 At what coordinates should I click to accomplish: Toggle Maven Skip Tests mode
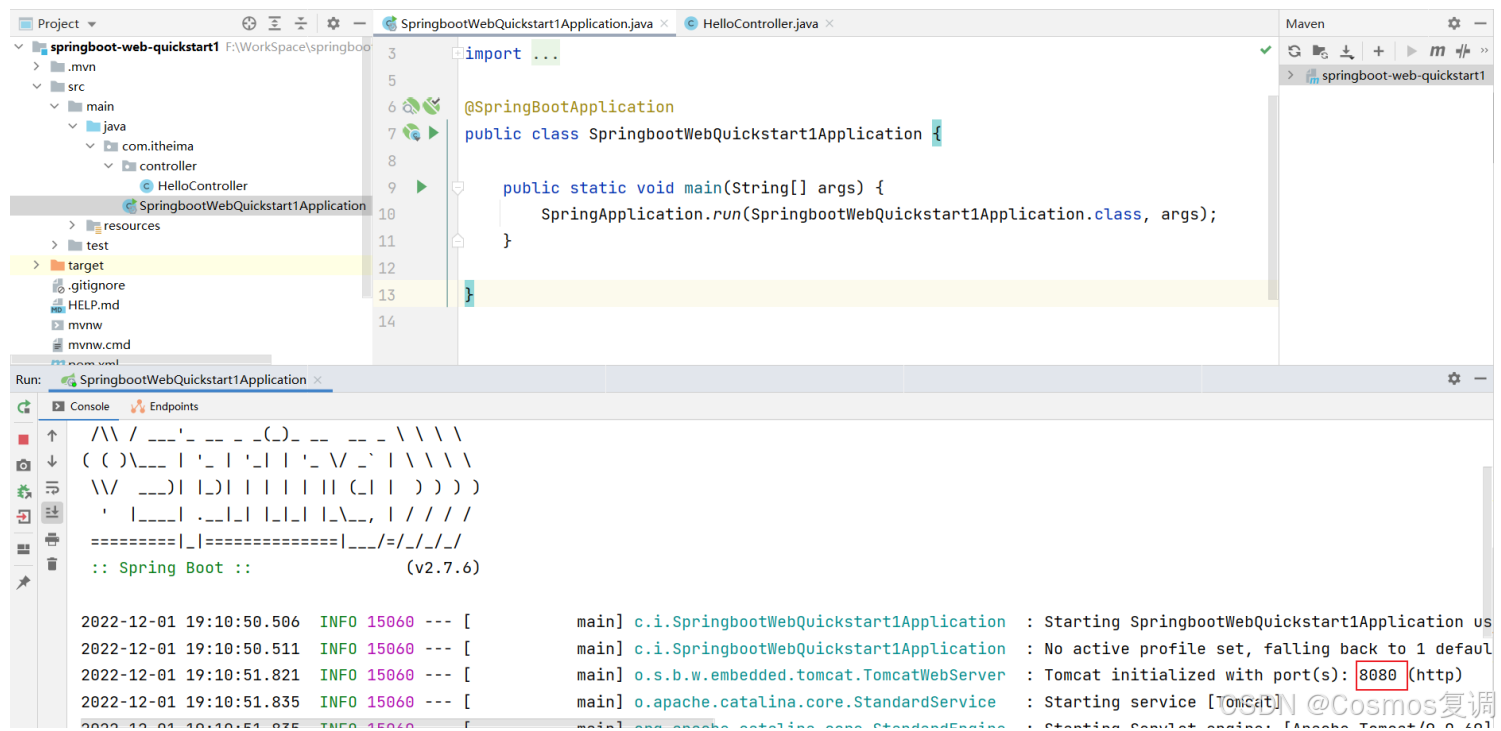[1463, 51]
